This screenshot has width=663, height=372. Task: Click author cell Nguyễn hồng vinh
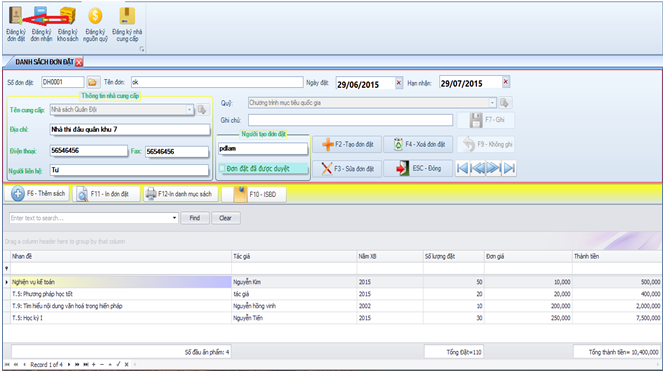point(294,306)
